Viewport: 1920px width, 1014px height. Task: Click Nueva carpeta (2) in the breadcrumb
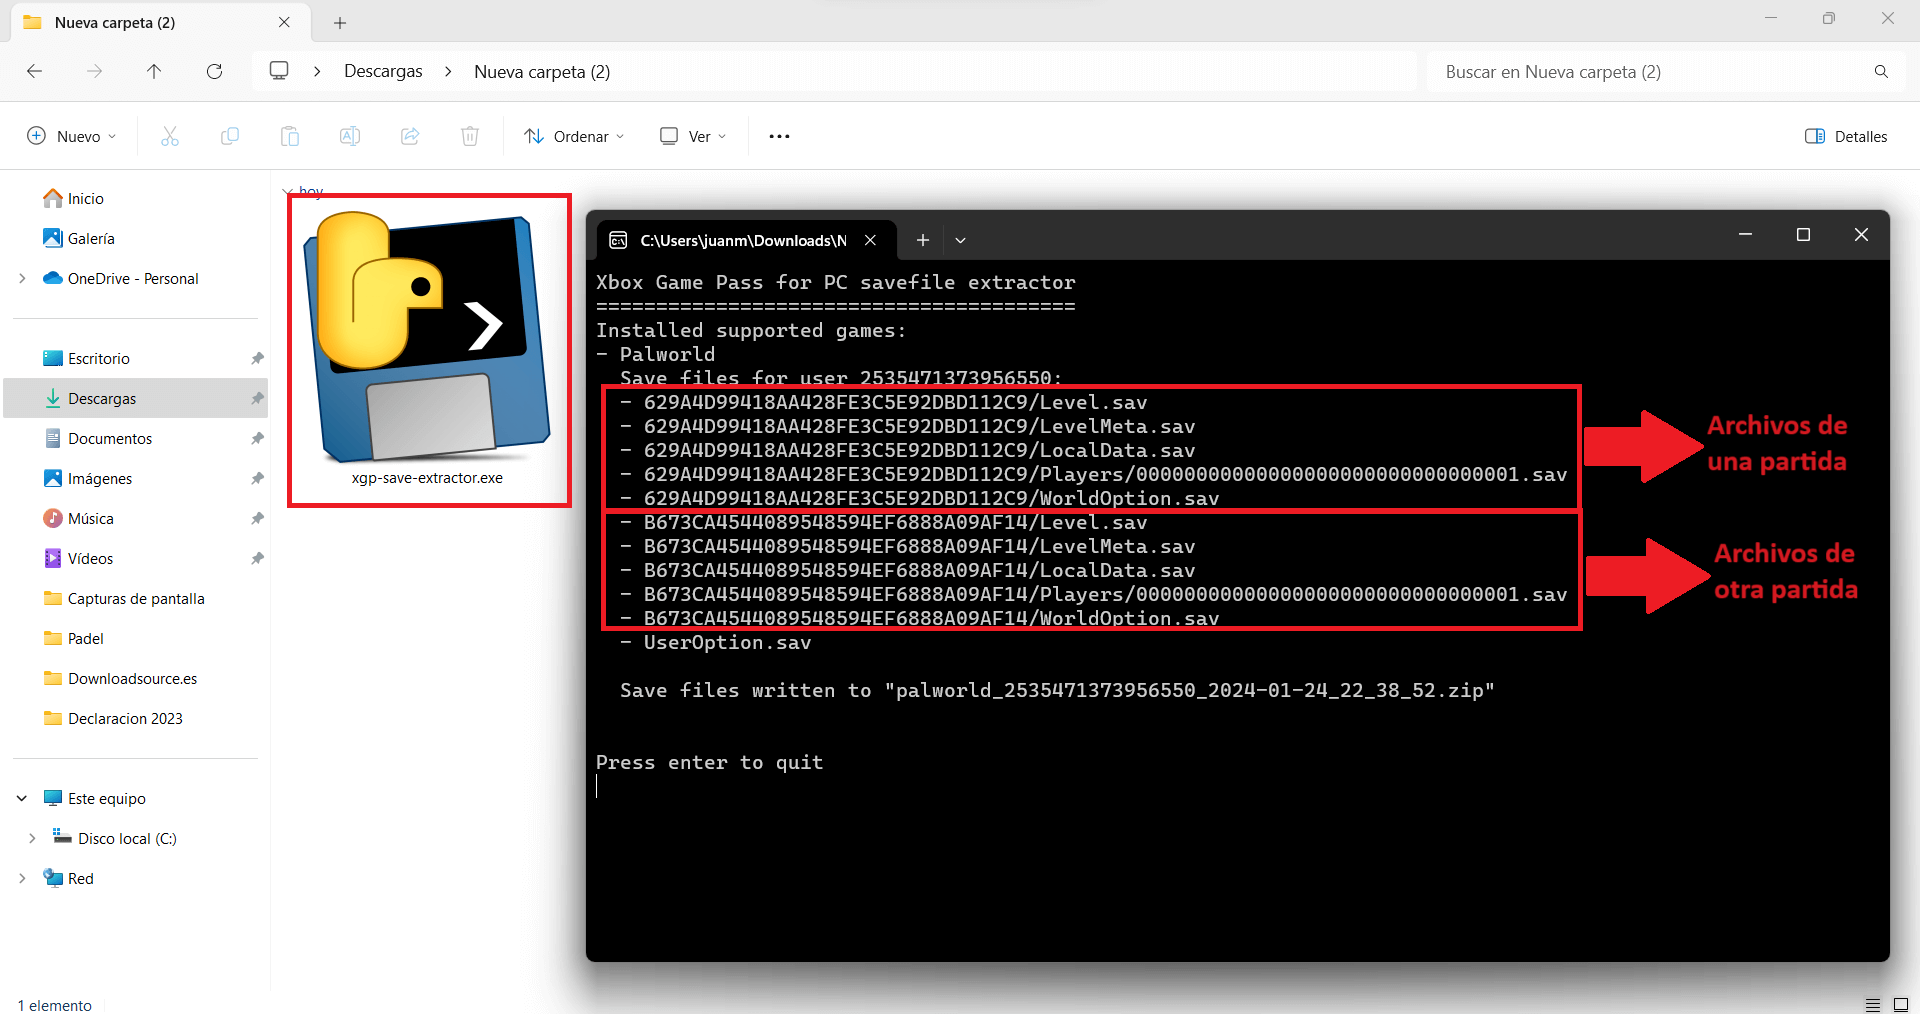tap(542, 71)
